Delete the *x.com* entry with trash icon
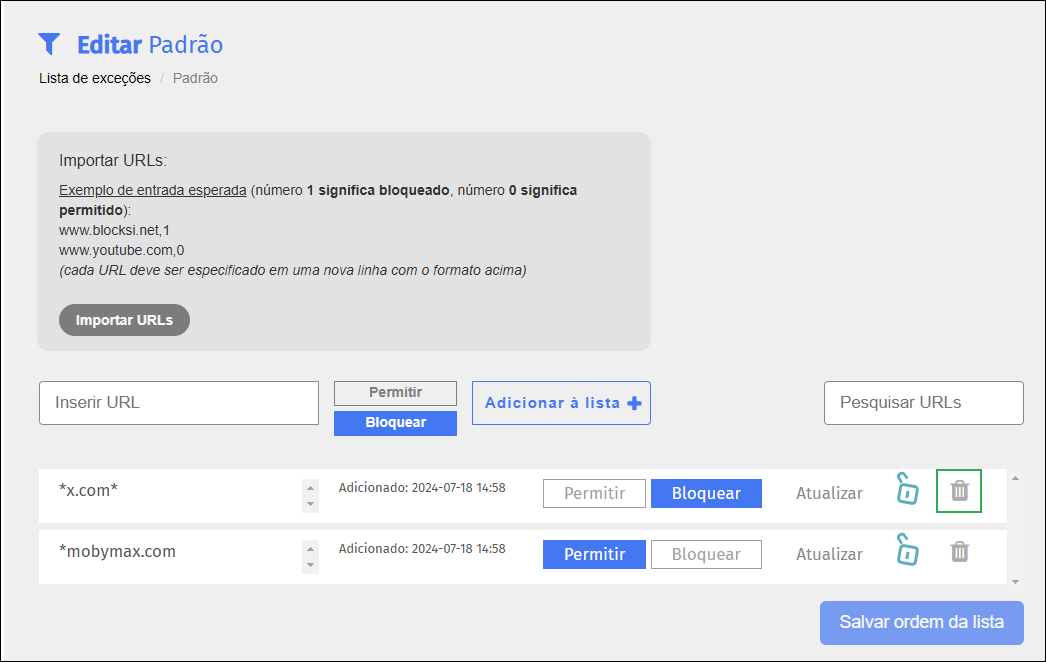Viewport: 1046px width, 662px height. (959, 490)
